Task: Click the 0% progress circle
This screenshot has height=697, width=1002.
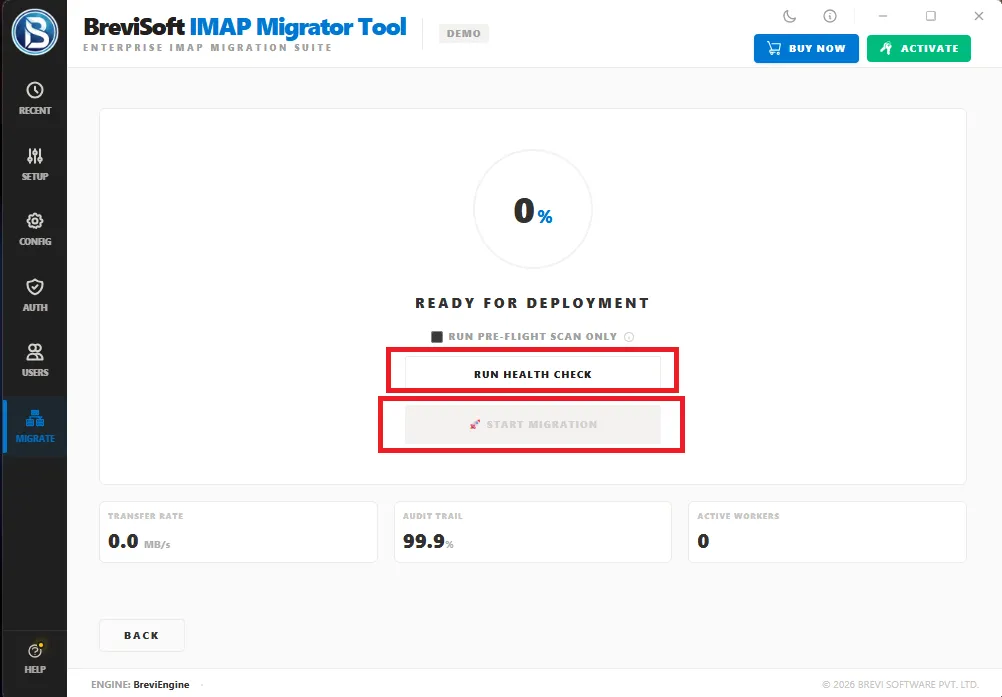Action: [x=532, y=210]
